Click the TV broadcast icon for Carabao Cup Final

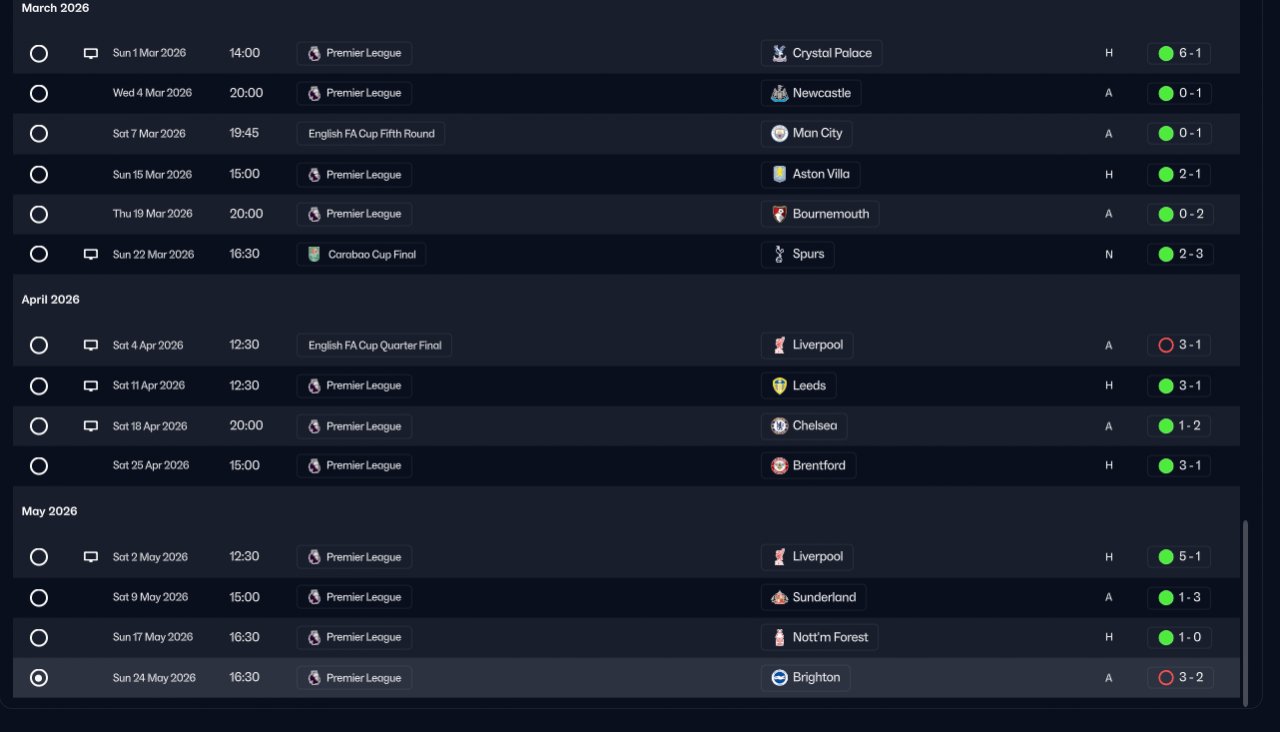click(91, 254)
